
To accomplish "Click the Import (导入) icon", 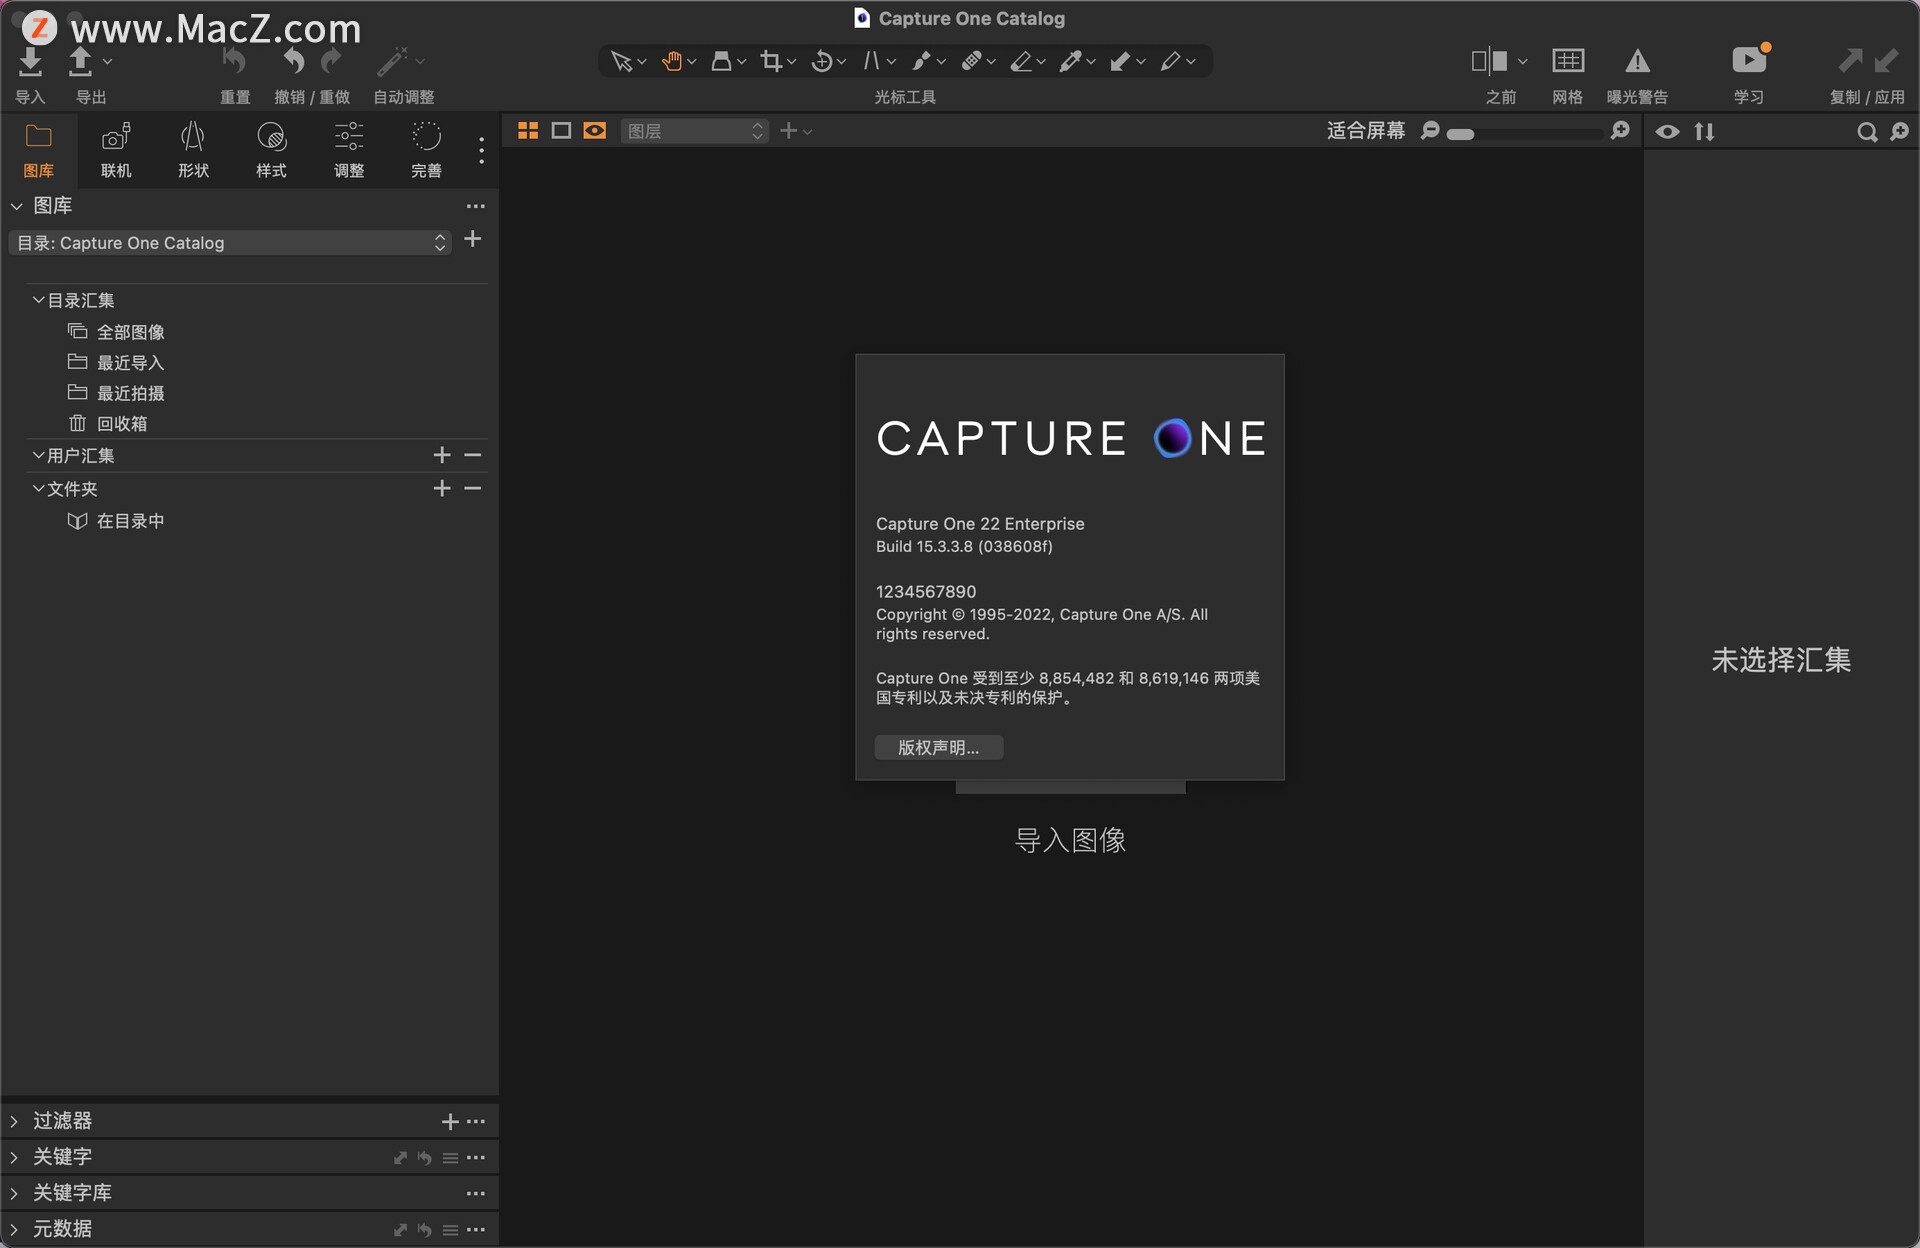I will click(x=30, y=62).
